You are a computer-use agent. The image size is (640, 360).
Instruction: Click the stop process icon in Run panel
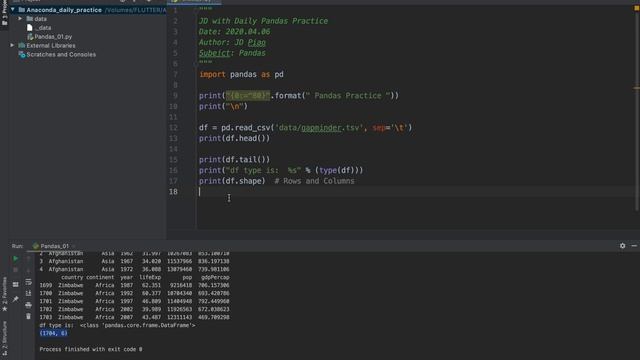point(16,270)
